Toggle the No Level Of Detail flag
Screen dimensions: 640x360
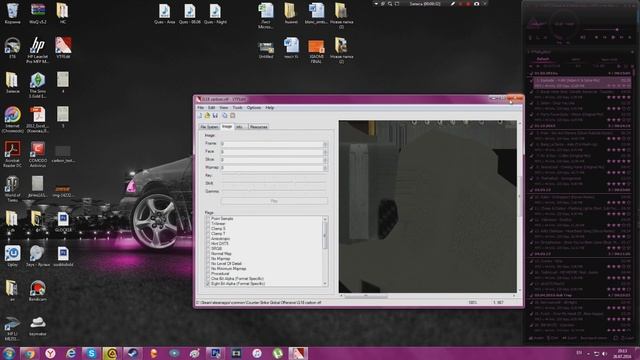pos(208,264)
